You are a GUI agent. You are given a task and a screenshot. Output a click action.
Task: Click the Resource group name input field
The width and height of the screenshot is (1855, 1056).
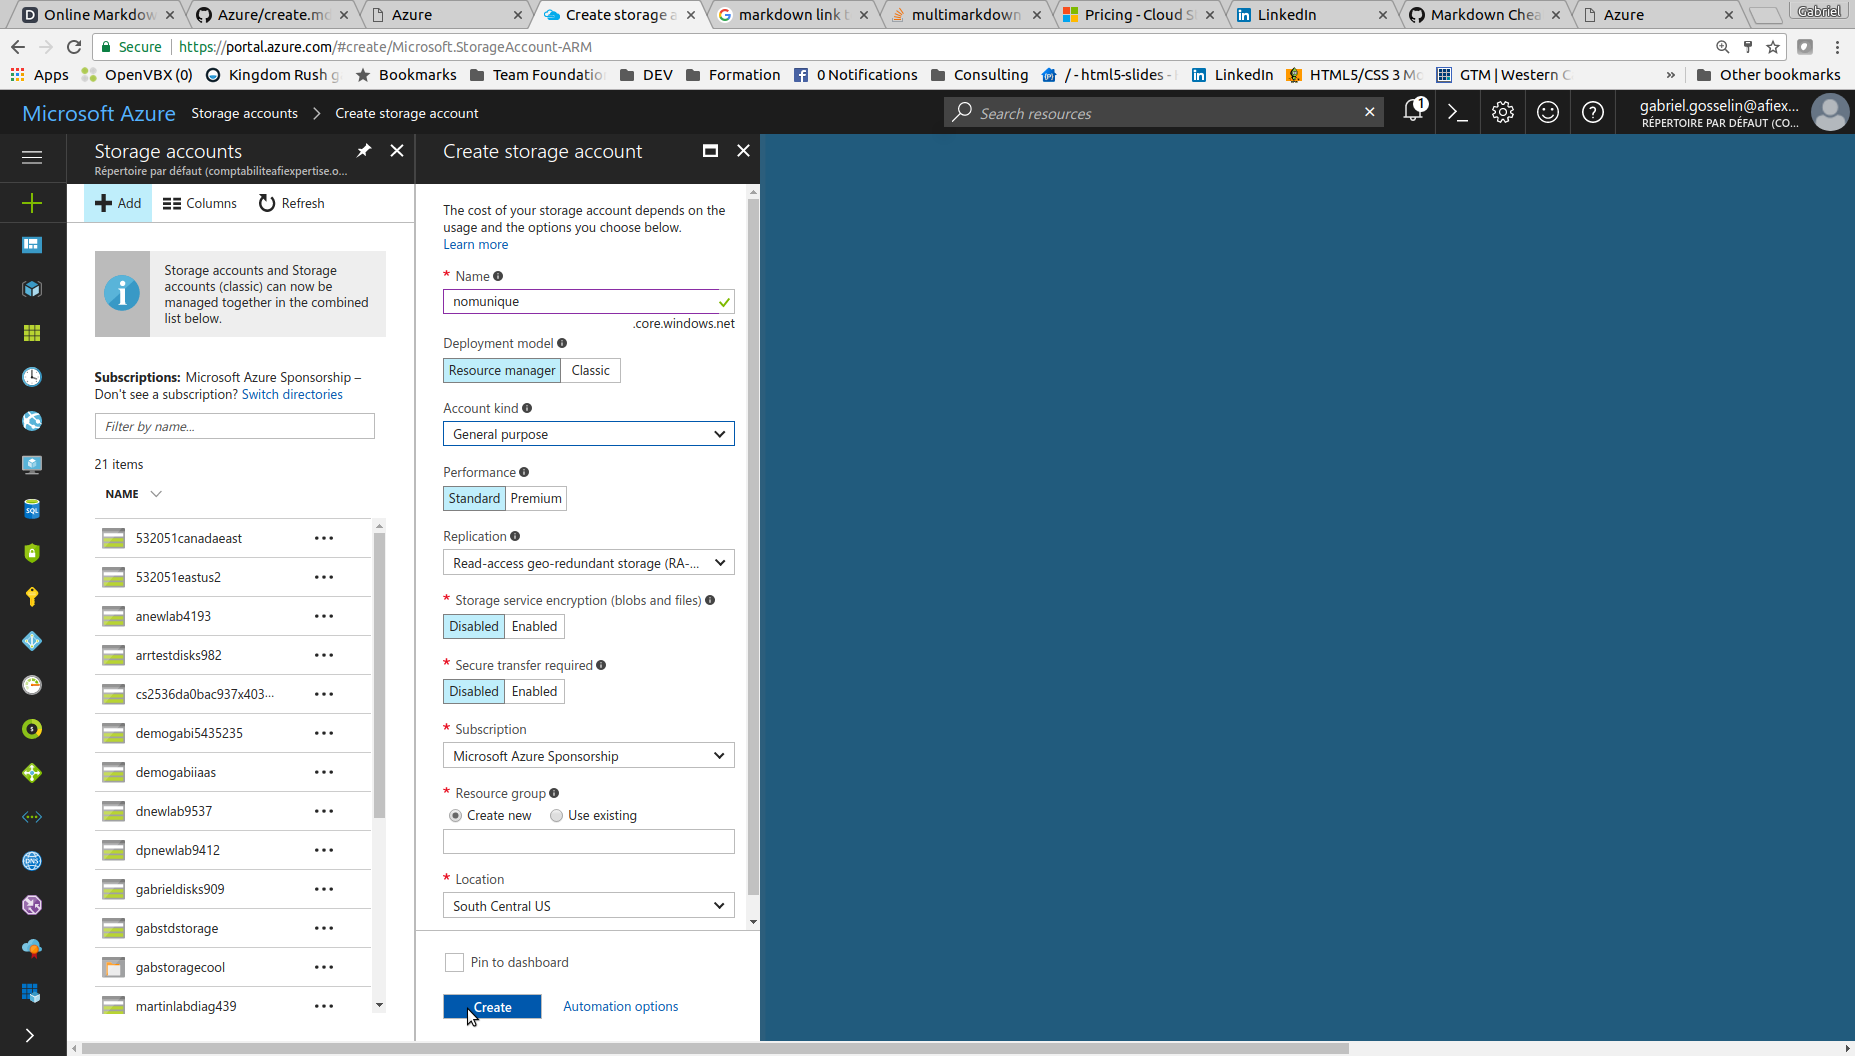(x=588, y=842)
